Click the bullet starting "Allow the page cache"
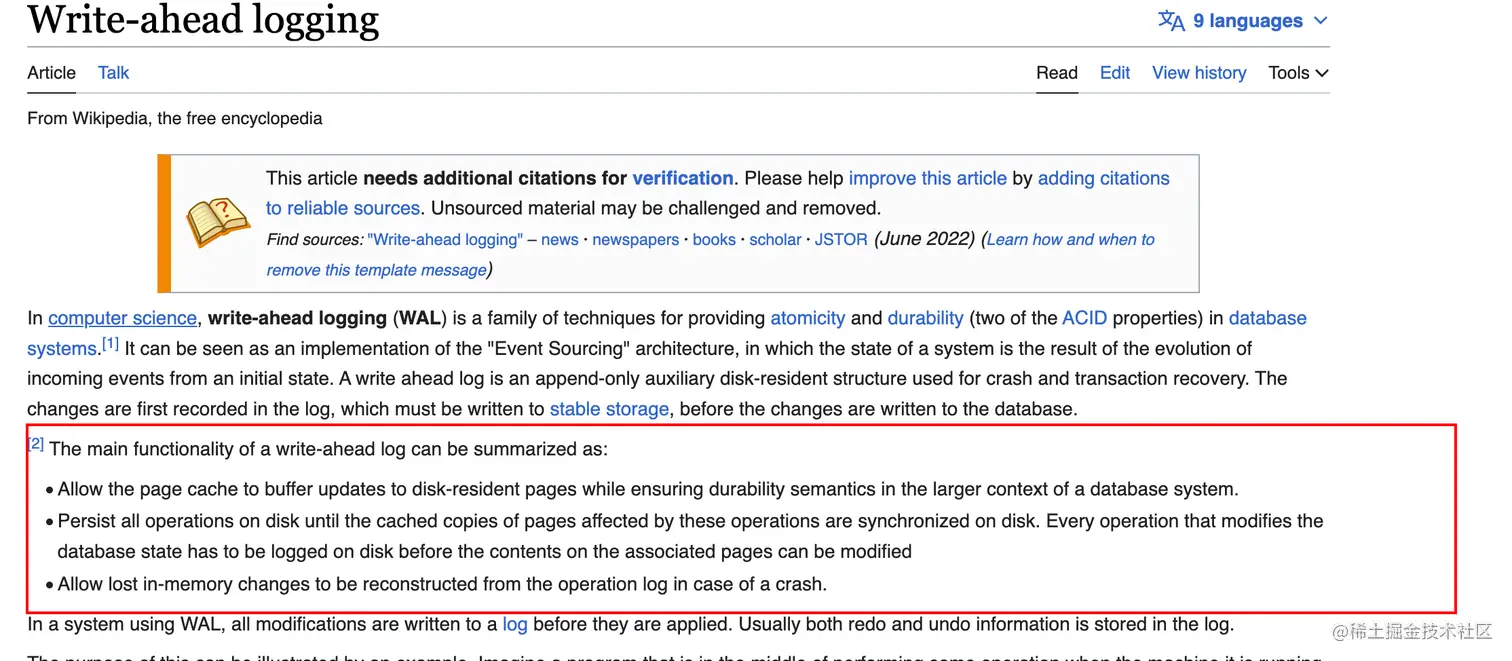 (648, 490)
